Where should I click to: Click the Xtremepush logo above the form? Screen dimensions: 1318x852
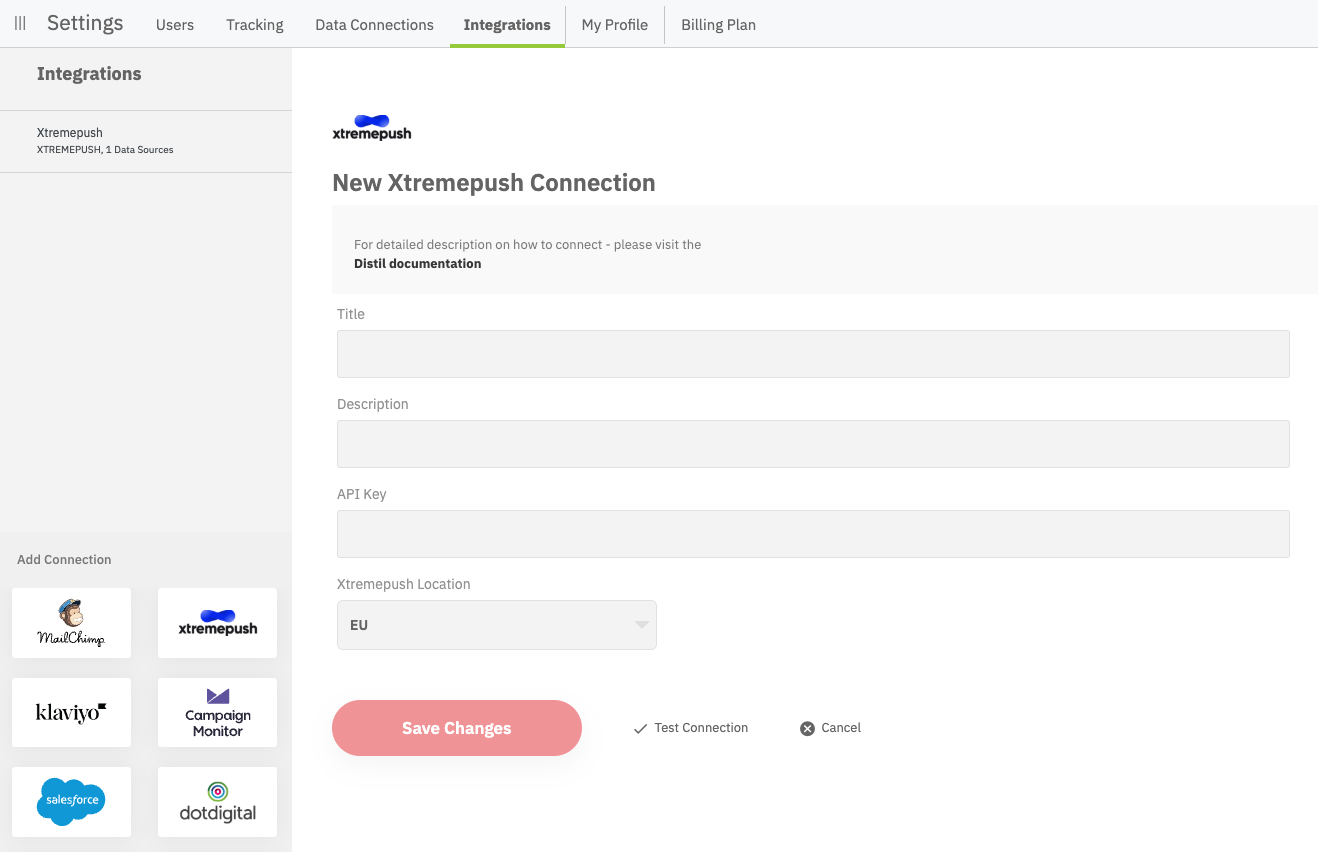pyautogui.click(x=371, y=127)
